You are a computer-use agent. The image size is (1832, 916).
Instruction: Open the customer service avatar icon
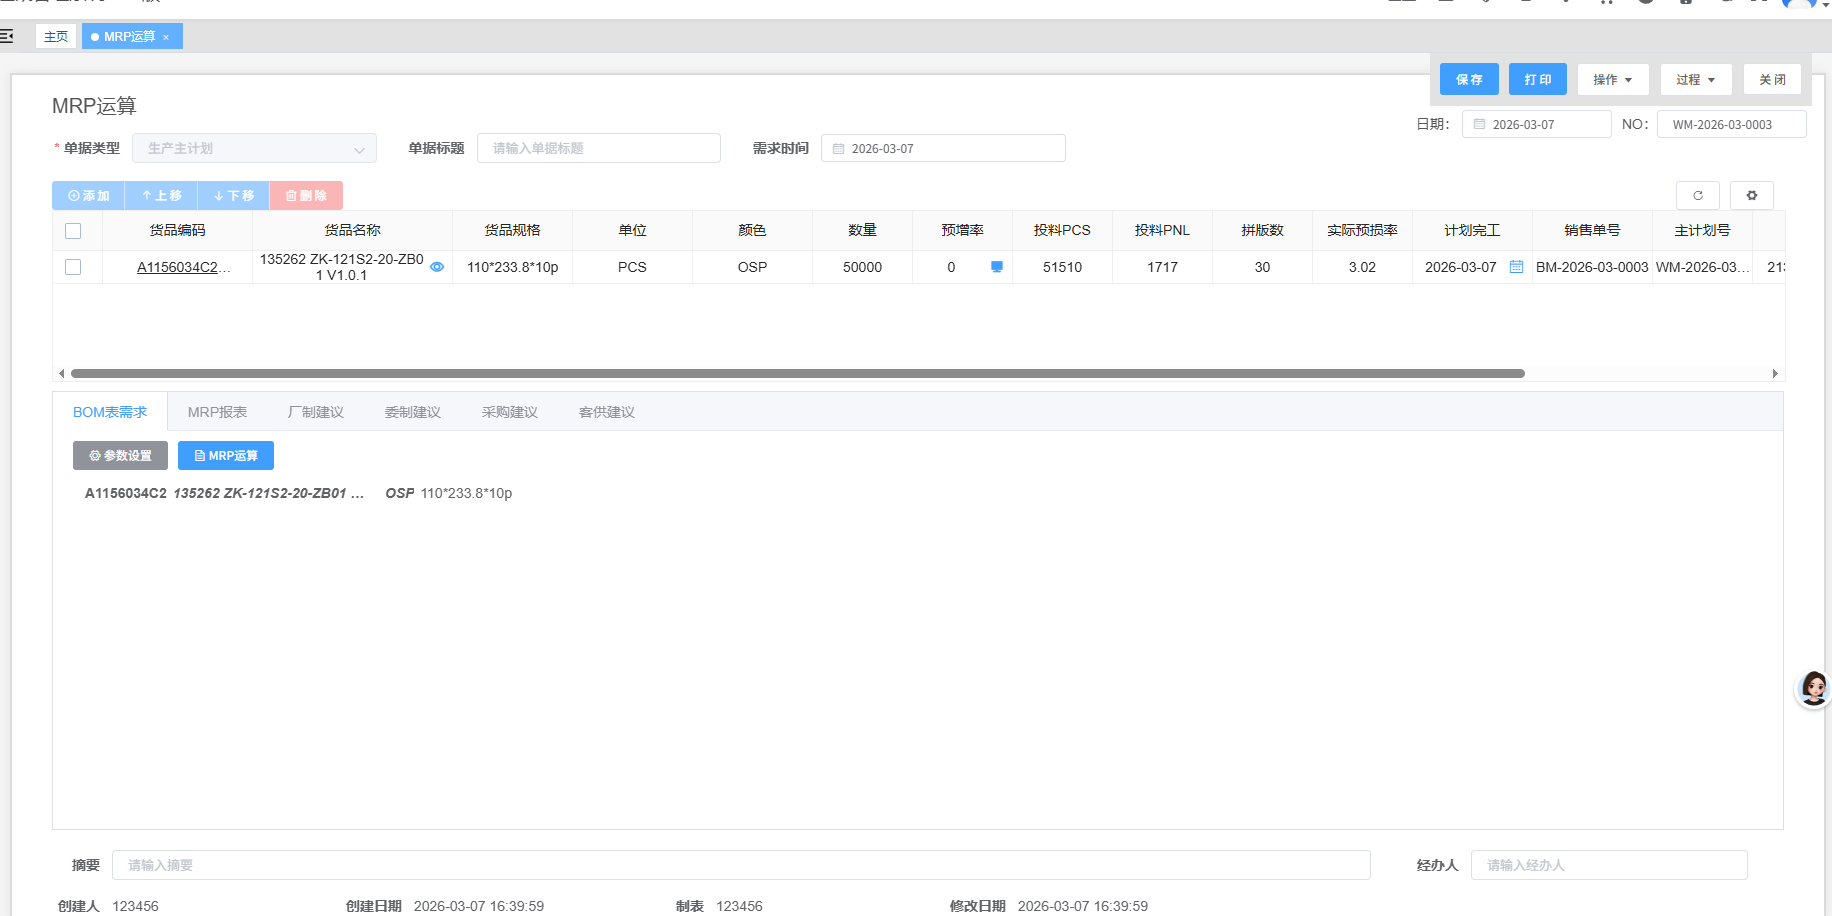(x=1813, y=689)
